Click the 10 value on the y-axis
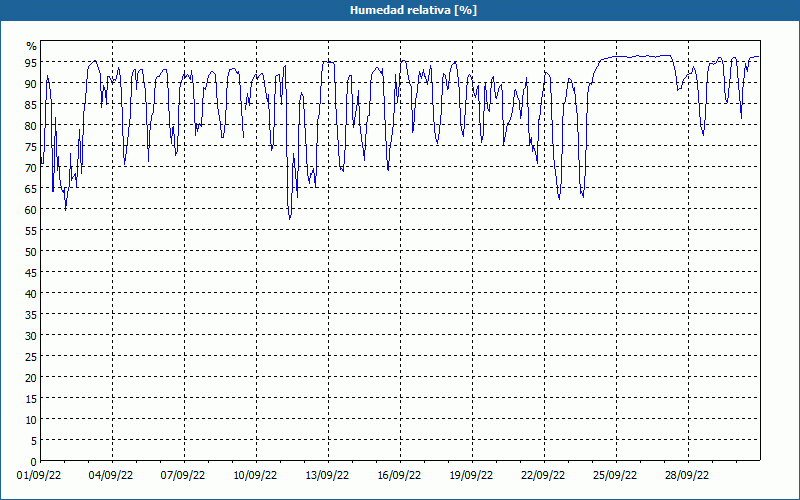The width and height of the screenshot is (800, 500). [31, 420]
